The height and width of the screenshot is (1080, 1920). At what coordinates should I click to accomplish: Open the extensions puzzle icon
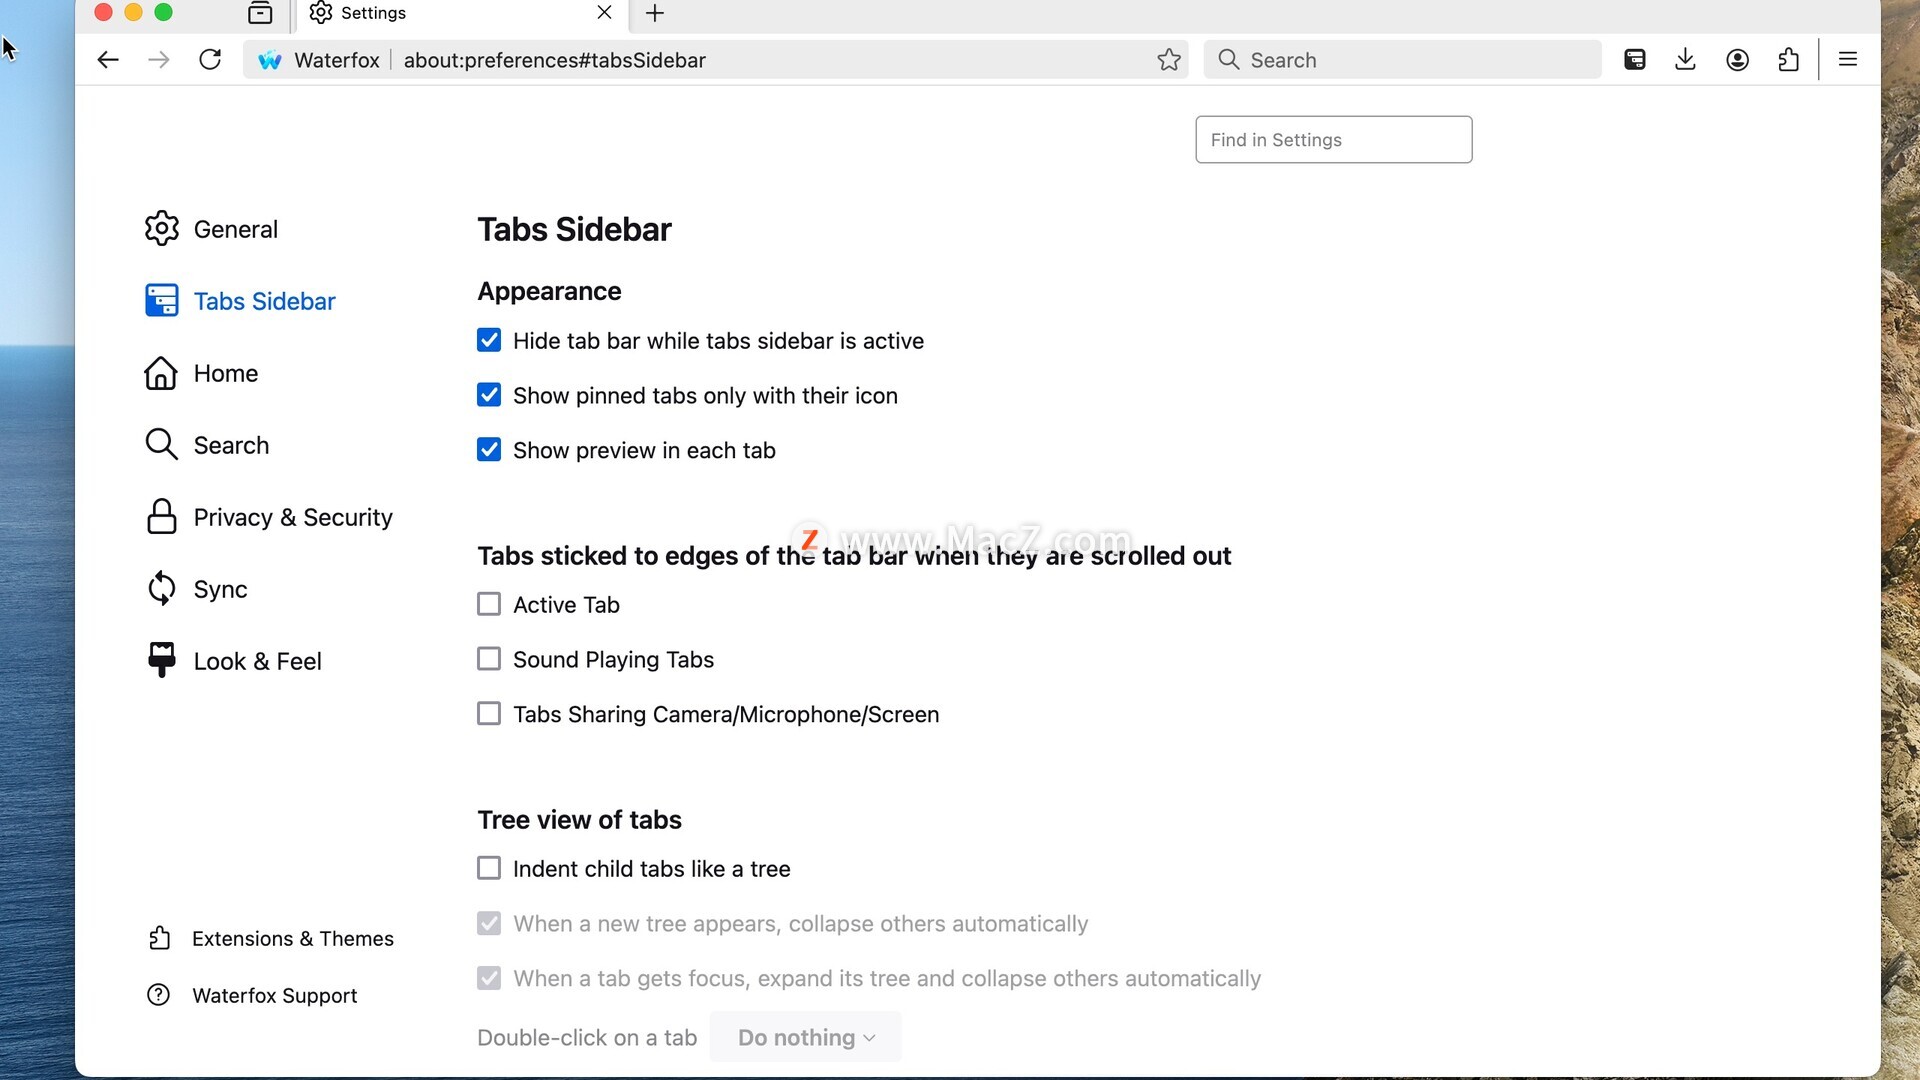1789,60
